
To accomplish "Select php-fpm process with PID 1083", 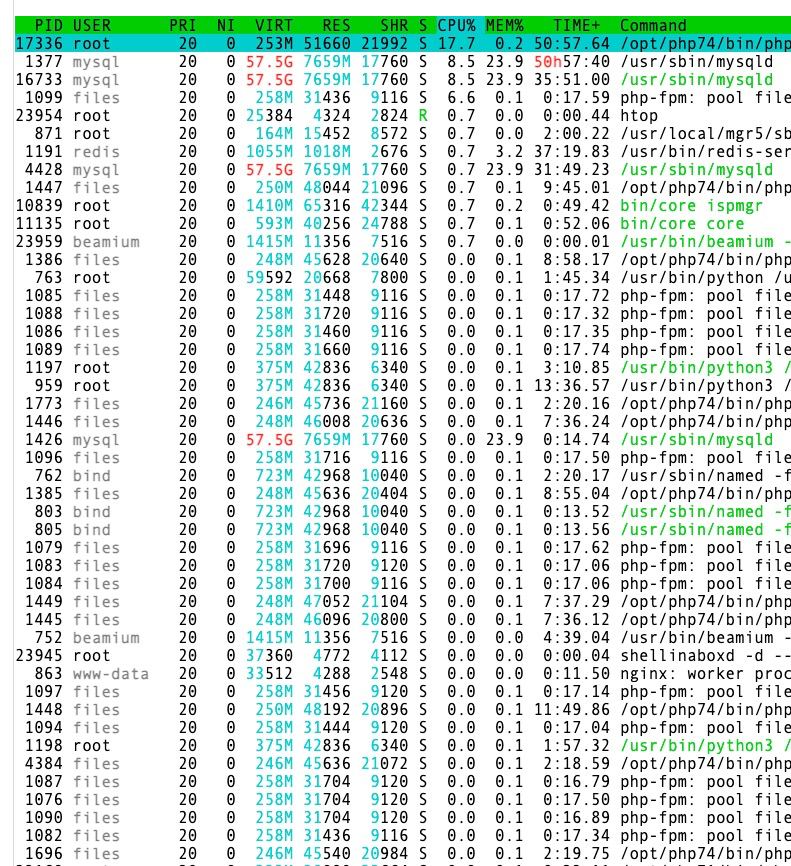I will (403, 565).
